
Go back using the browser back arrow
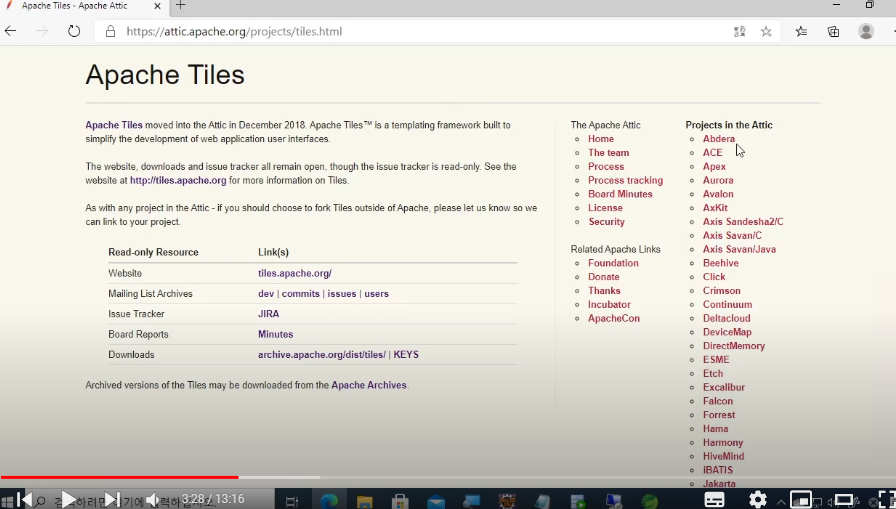(x=11, y=31)
